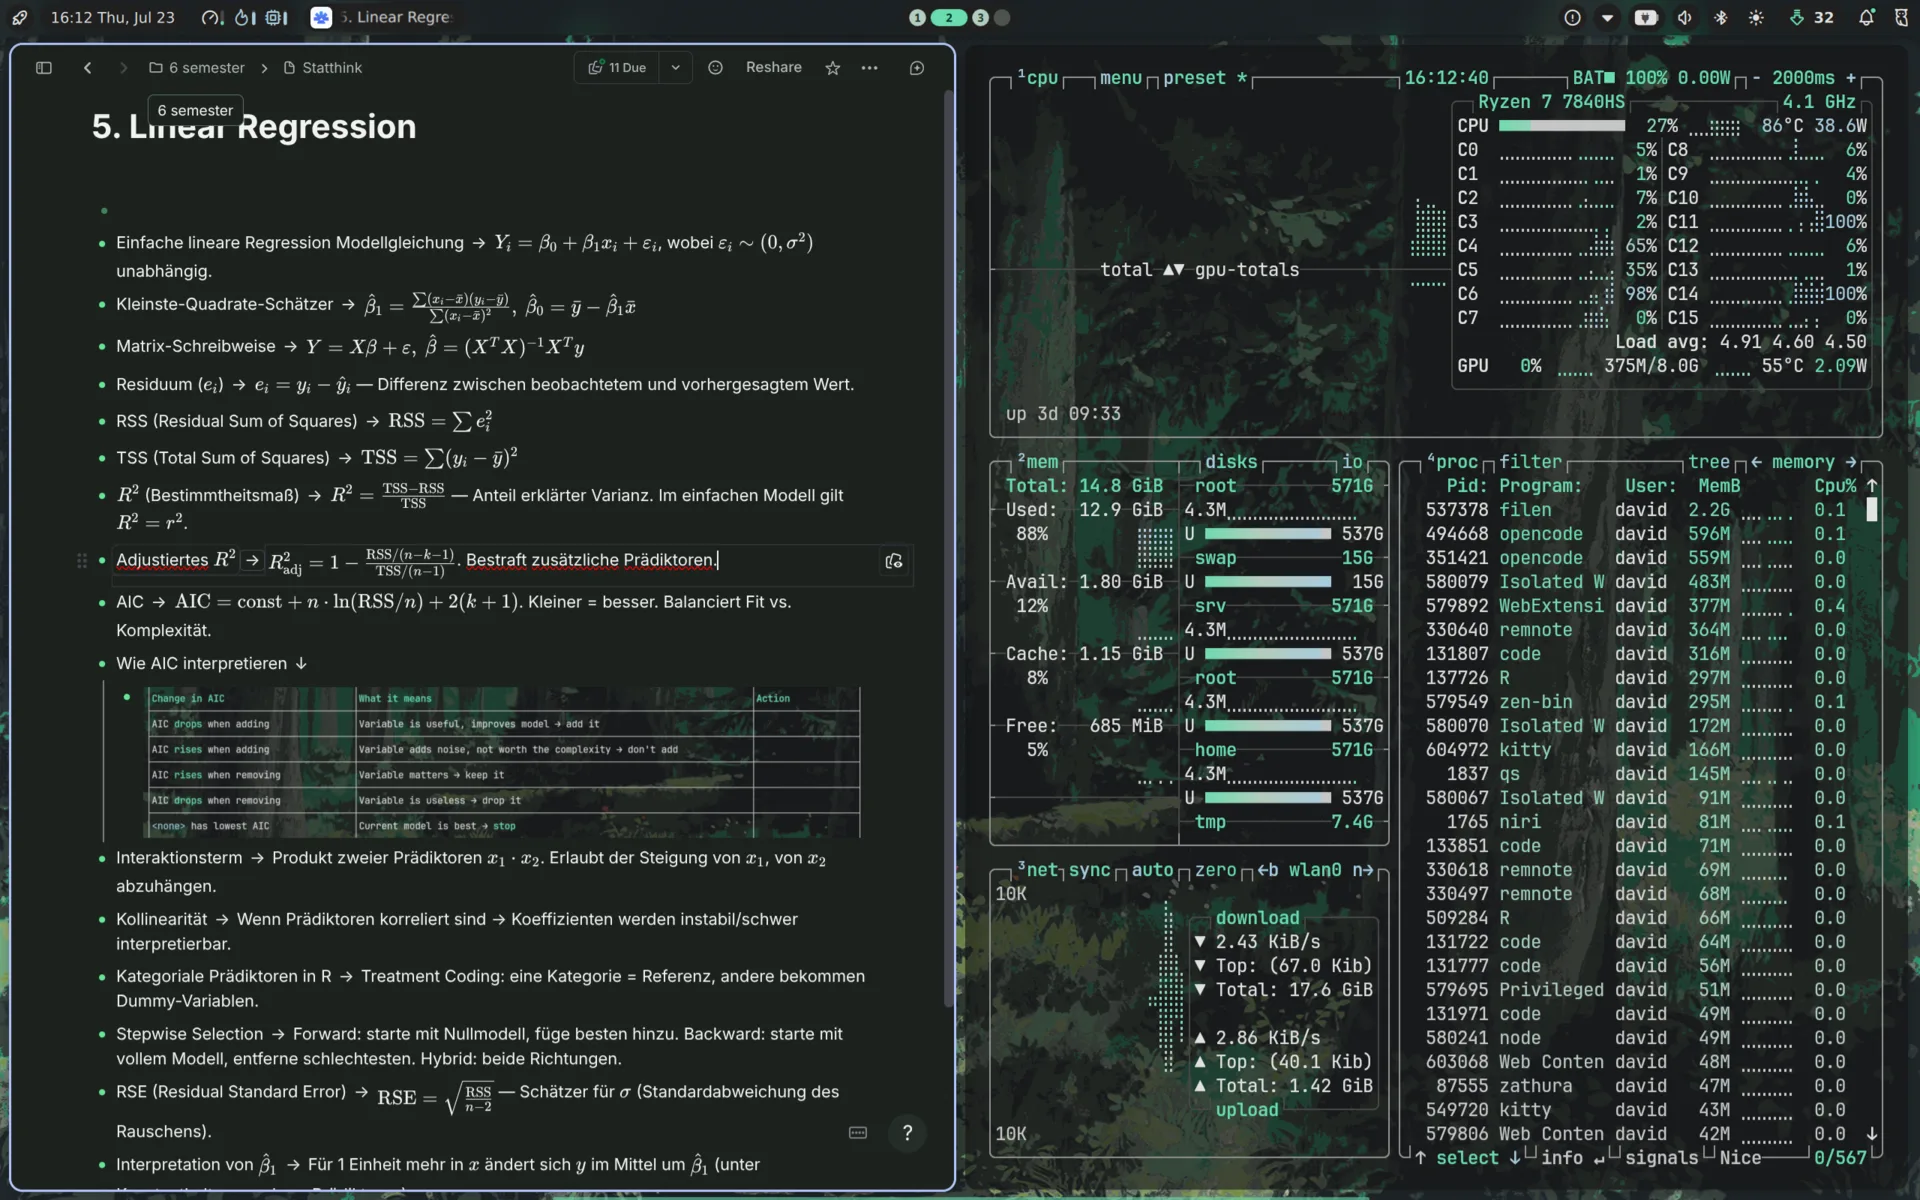The width and height of the screenshot is (1920, 1200).
Task: Start practicing the 11 Due cards
Action: 617,68
